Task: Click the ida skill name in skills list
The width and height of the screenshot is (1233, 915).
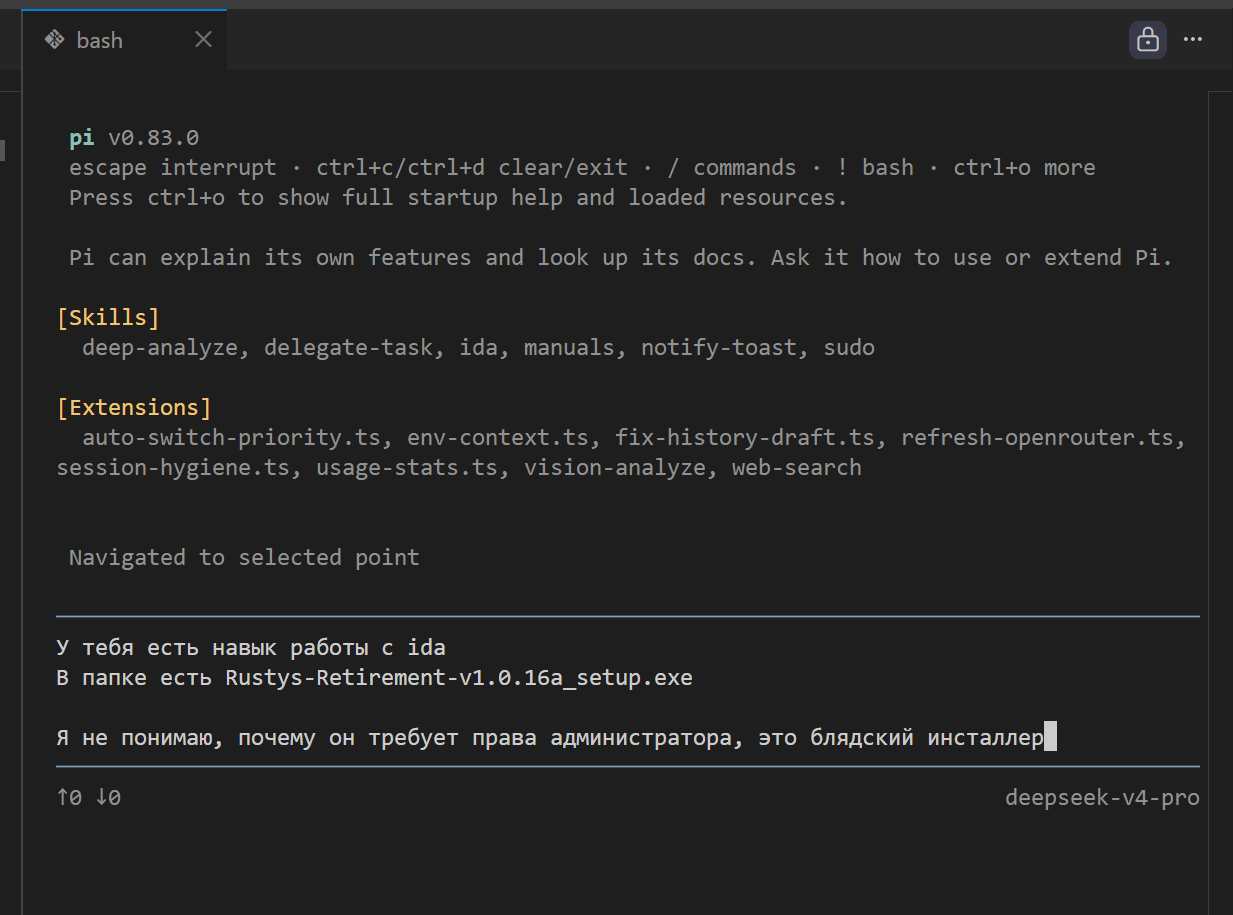Action: [x=479, y=347]
